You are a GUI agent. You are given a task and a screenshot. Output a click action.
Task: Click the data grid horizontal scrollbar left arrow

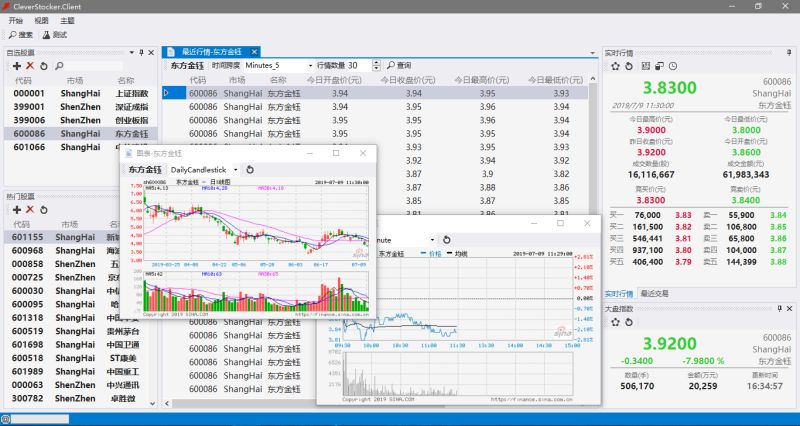167,404
